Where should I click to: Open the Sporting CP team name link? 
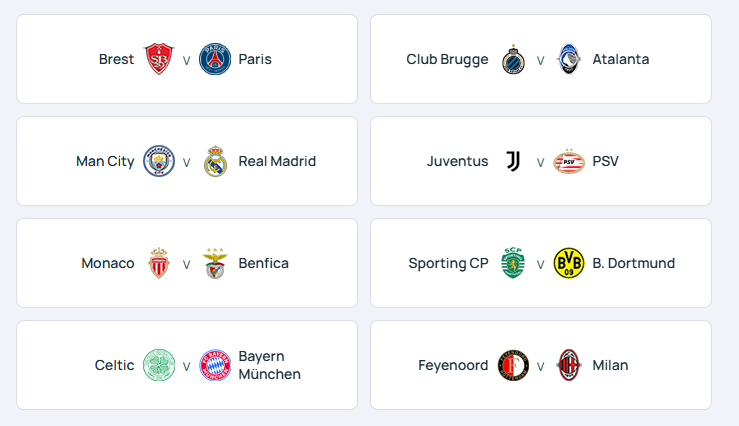click(448, 263)
